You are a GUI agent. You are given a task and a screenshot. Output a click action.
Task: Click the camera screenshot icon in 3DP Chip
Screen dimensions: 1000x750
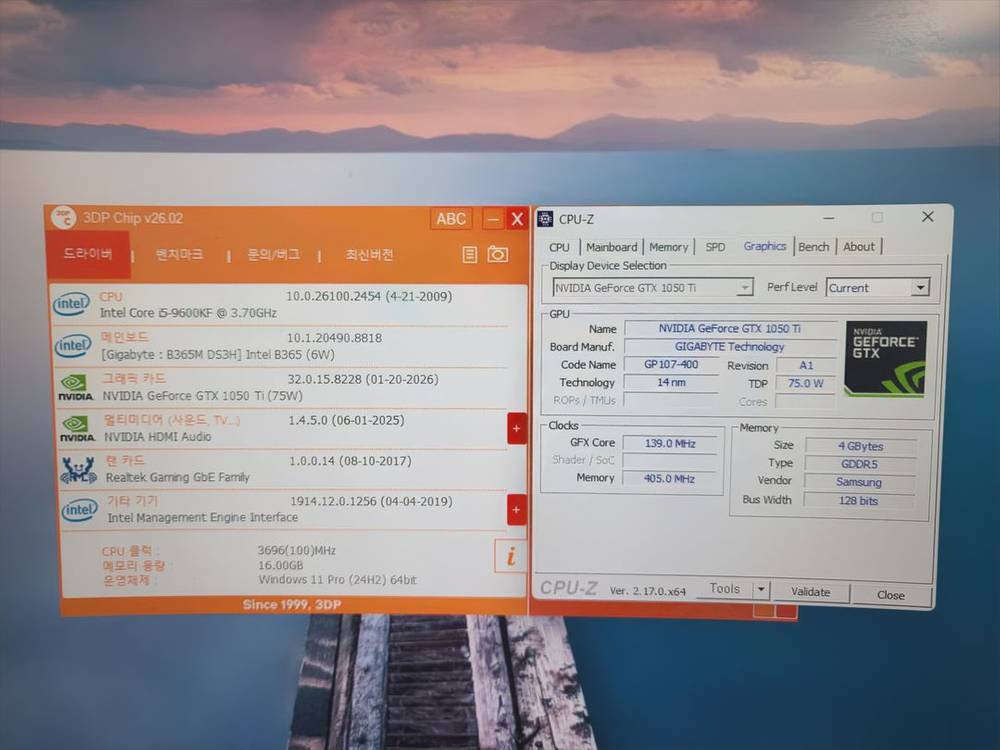pyautogui.click(x=497, y=254)
